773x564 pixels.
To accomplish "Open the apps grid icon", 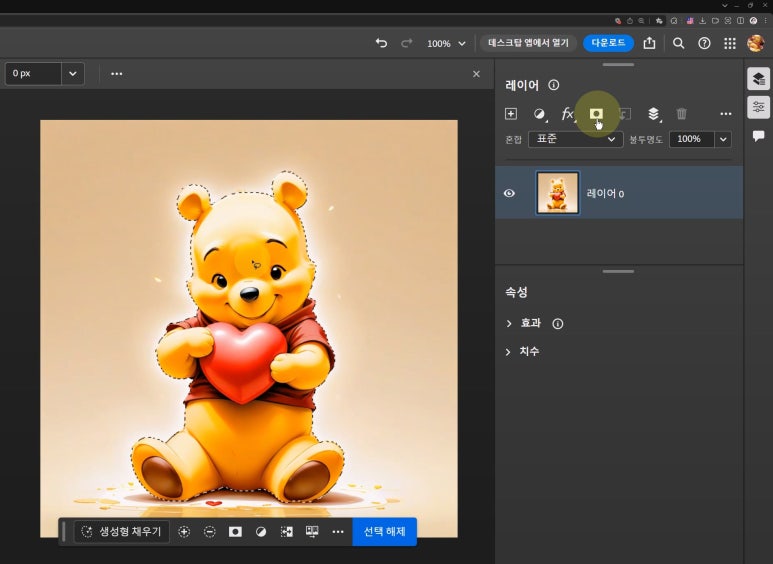I will click(730, 43).
